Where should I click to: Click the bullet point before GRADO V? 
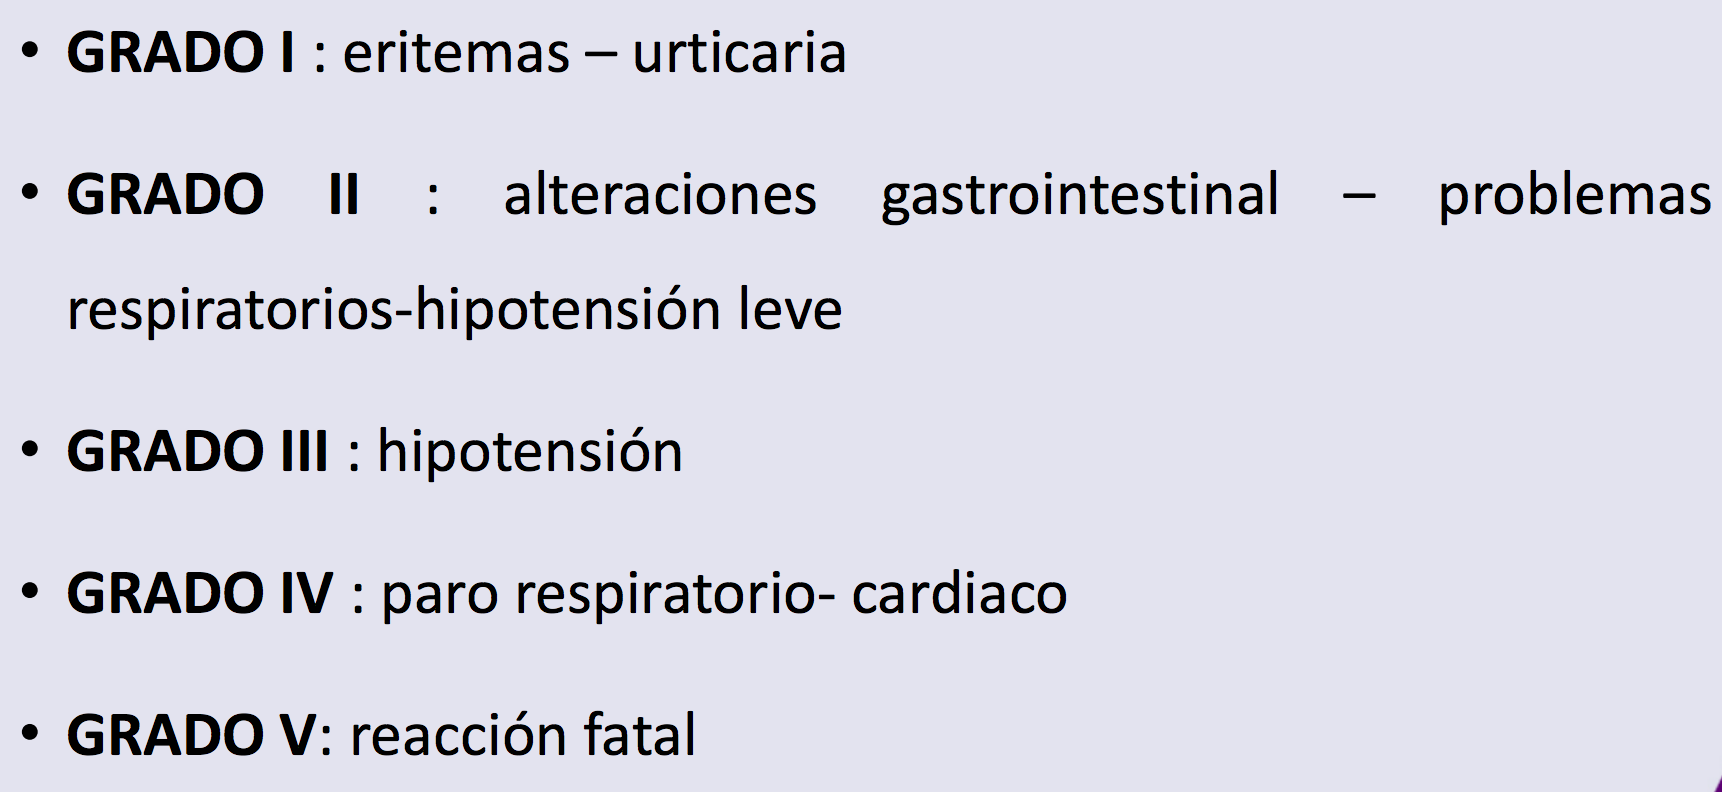(x=31, y=734)
